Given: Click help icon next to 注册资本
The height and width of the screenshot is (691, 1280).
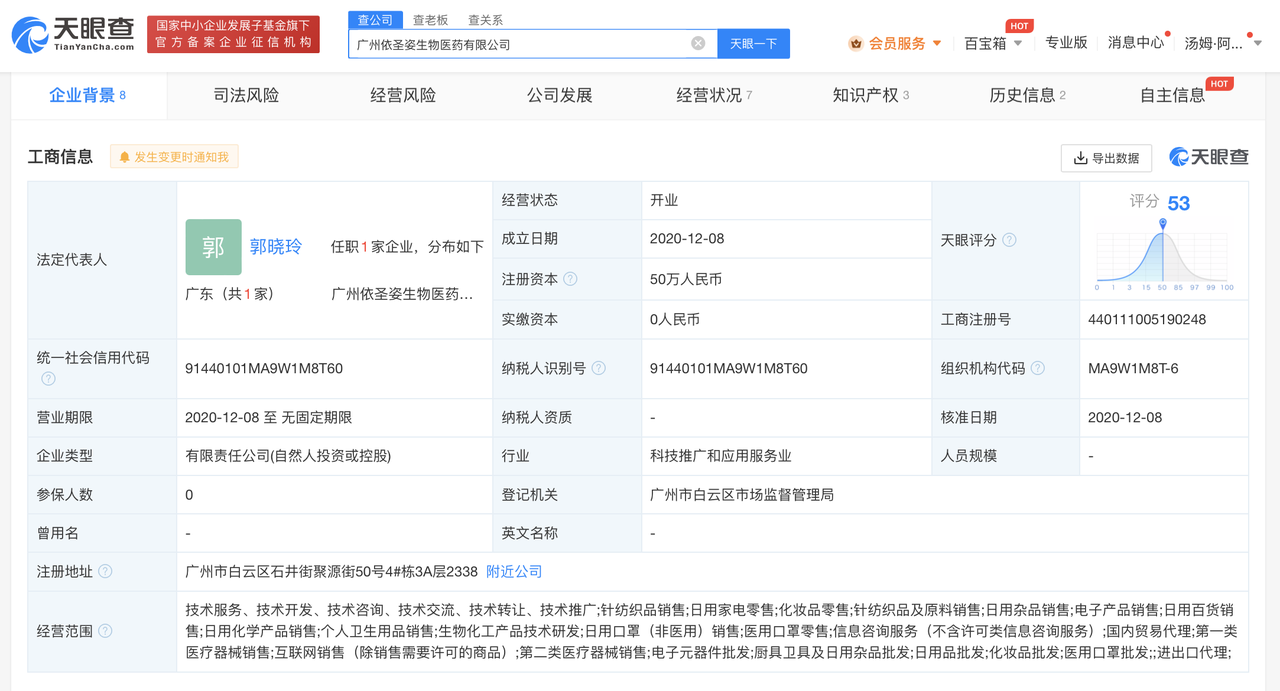Looking at the screenshot, I should click(x=570, y=279).
